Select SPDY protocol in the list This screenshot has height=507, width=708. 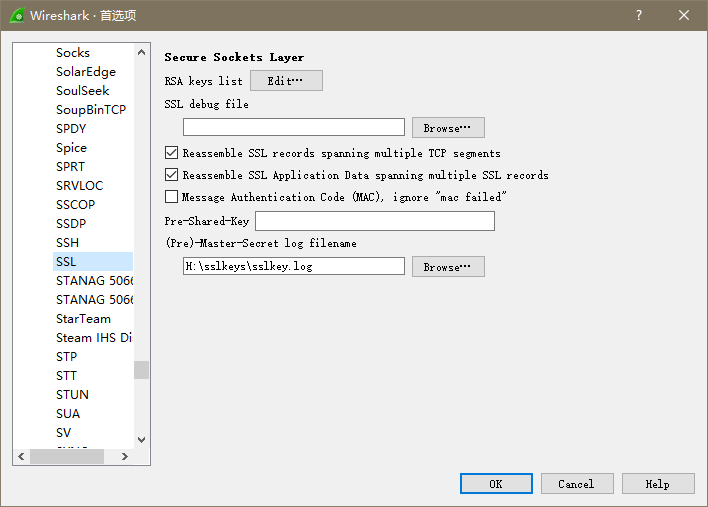[71, 129]
